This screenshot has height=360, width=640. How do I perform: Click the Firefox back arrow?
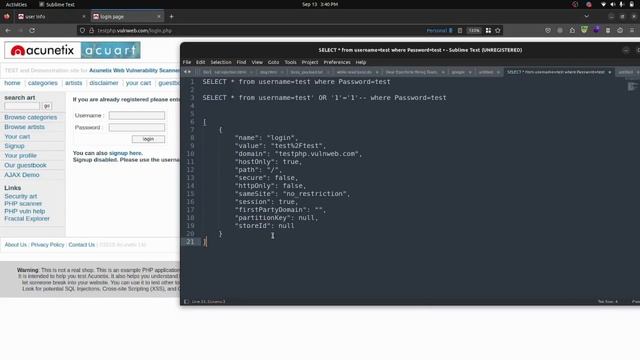point(8,30)
